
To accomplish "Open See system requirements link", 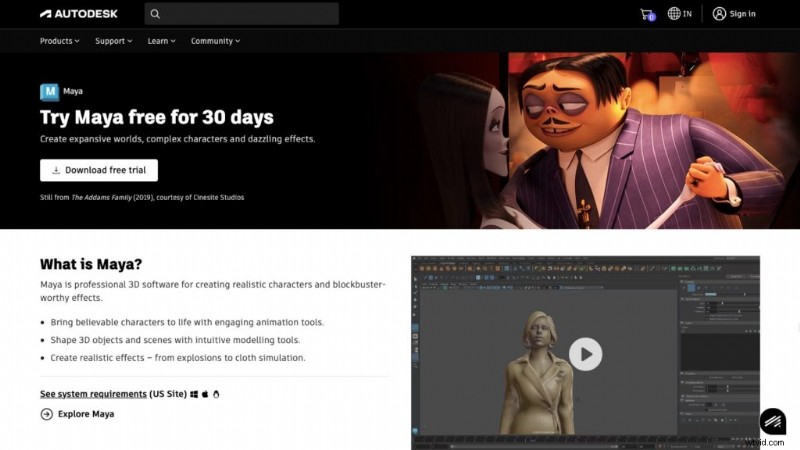I will point(93,394).
